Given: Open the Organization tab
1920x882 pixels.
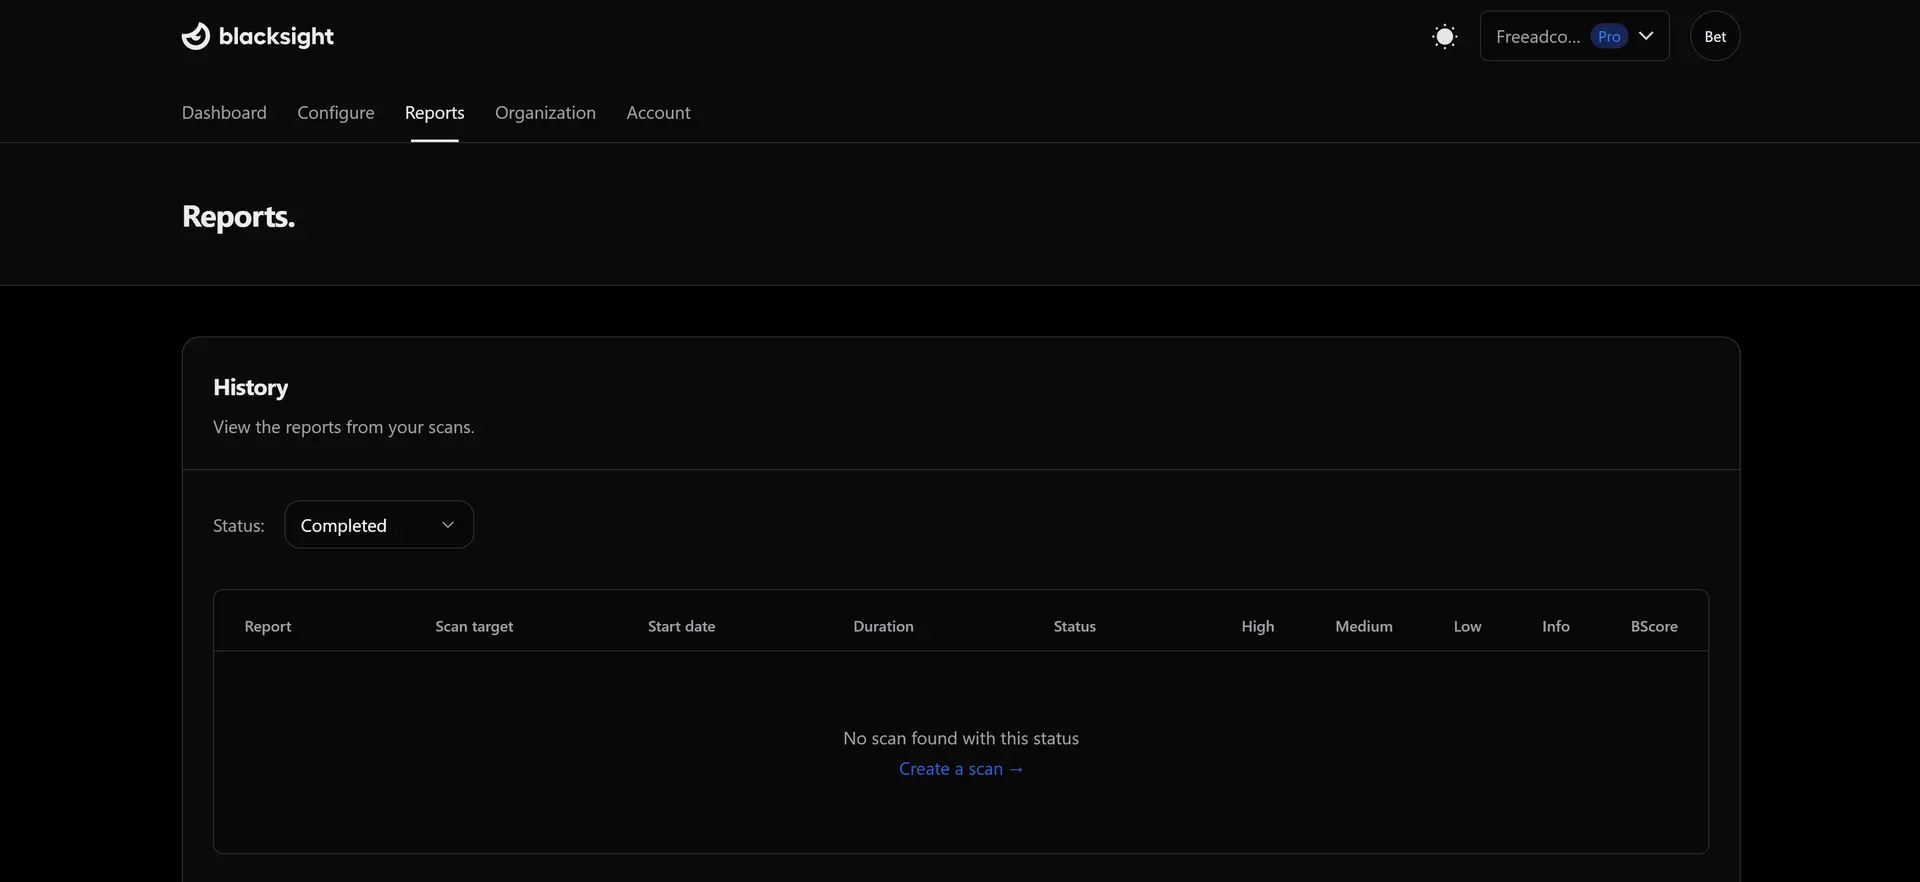Looking at the screenshot, I should [x=545, y=113].
